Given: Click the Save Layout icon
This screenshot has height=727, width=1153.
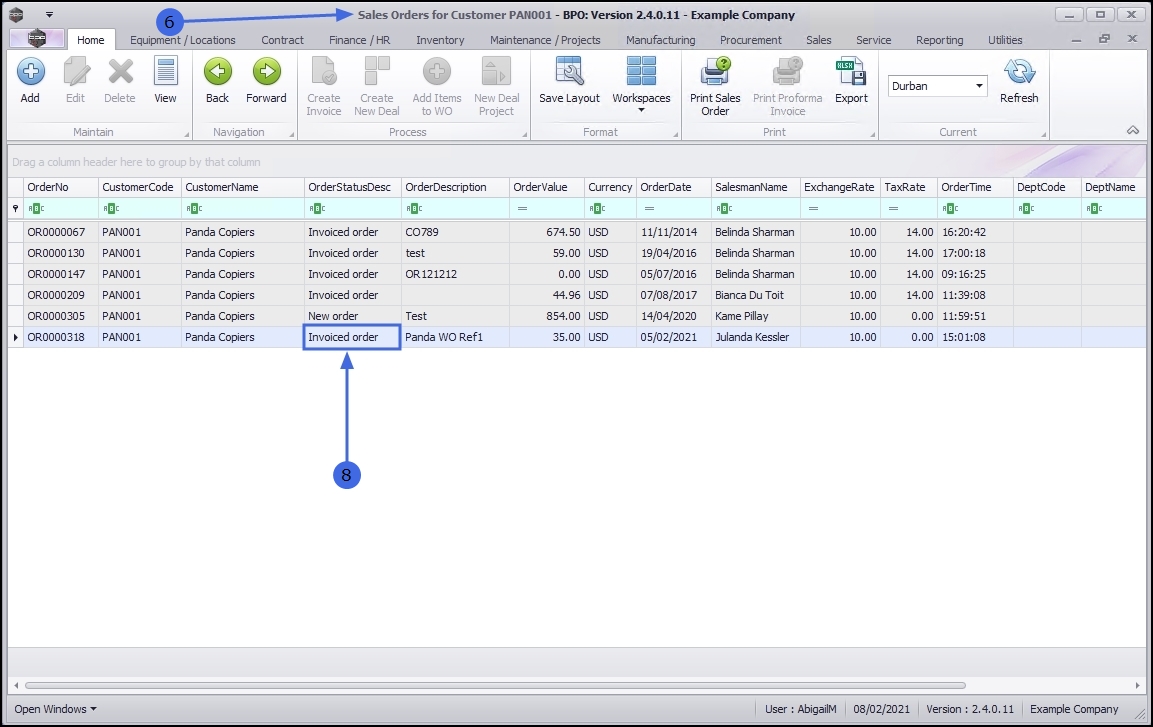Looking at the screenshot, I should coord(569,80).
